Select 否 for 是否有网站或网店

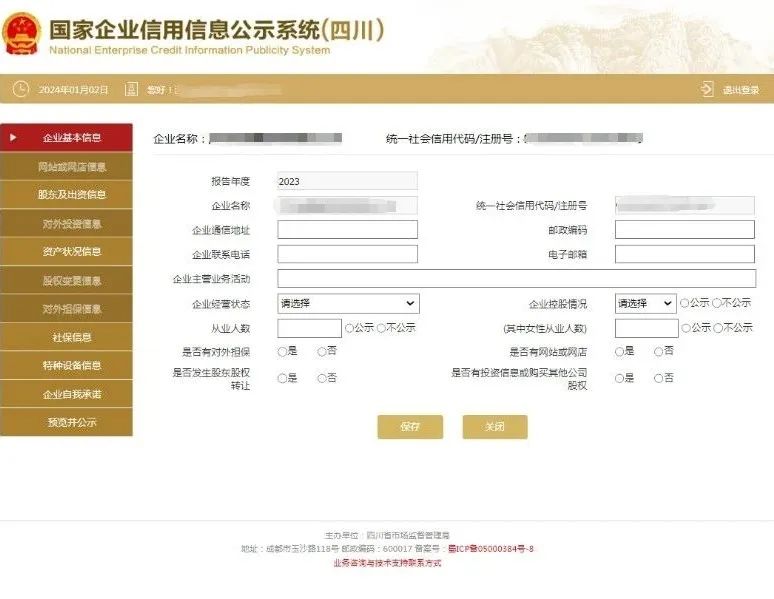(x=659, y=351)
